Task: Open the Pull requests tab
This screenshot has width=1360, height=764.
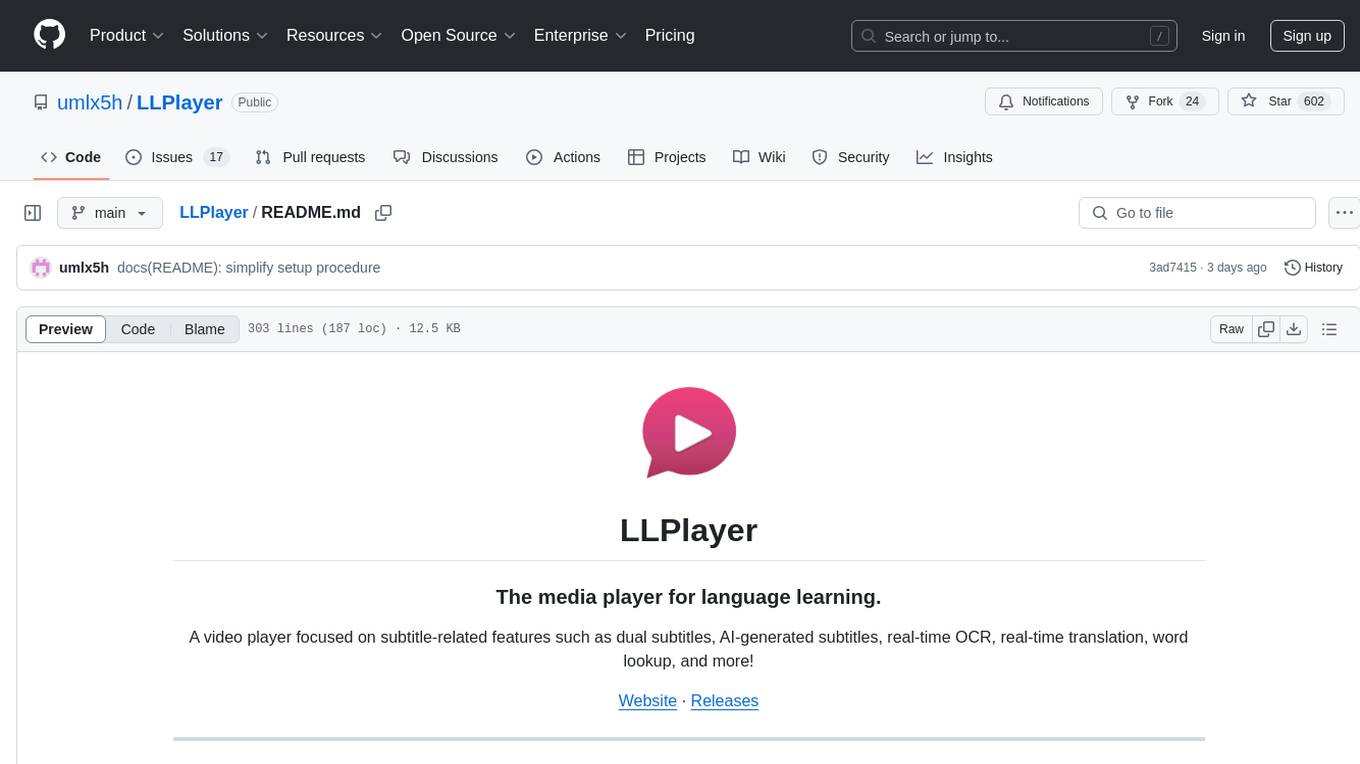Action: [310, 157]
